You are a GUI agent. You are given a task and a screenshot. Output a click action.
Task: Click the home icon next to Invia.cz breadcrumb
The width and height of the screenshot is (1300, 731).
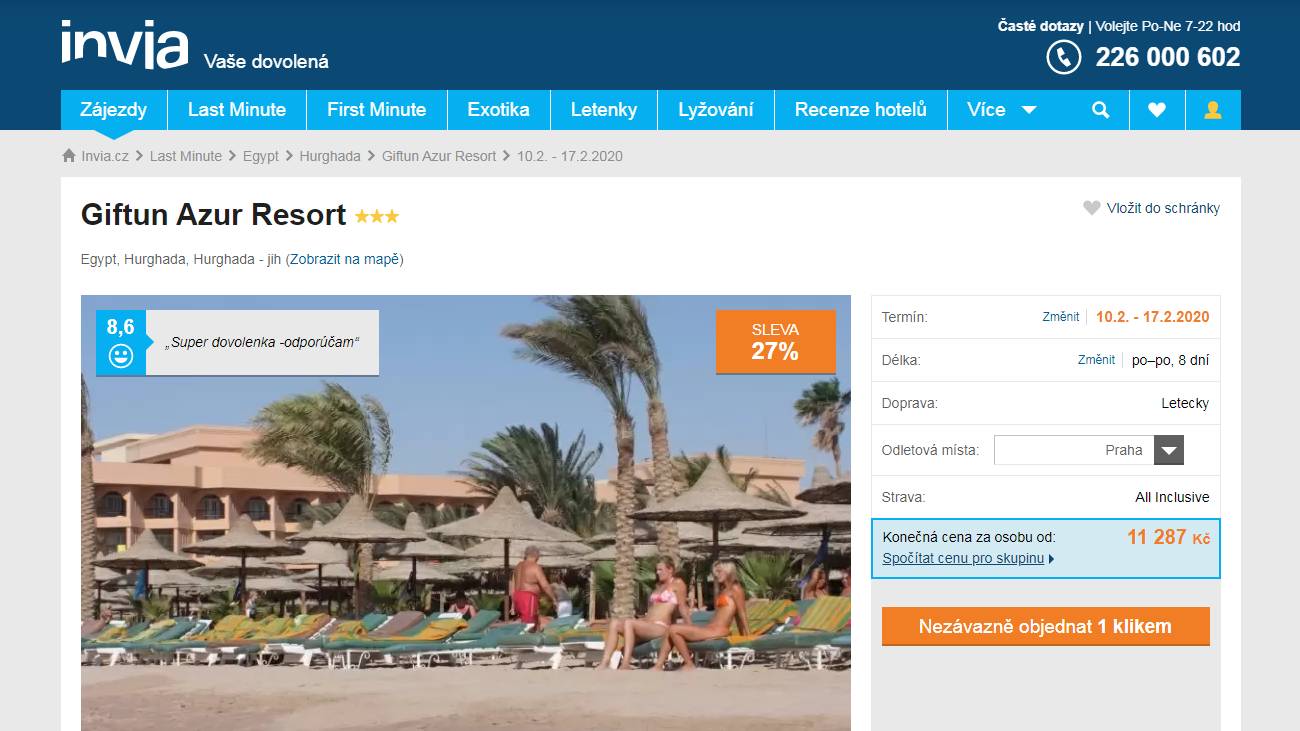click(x=69, y=156)
